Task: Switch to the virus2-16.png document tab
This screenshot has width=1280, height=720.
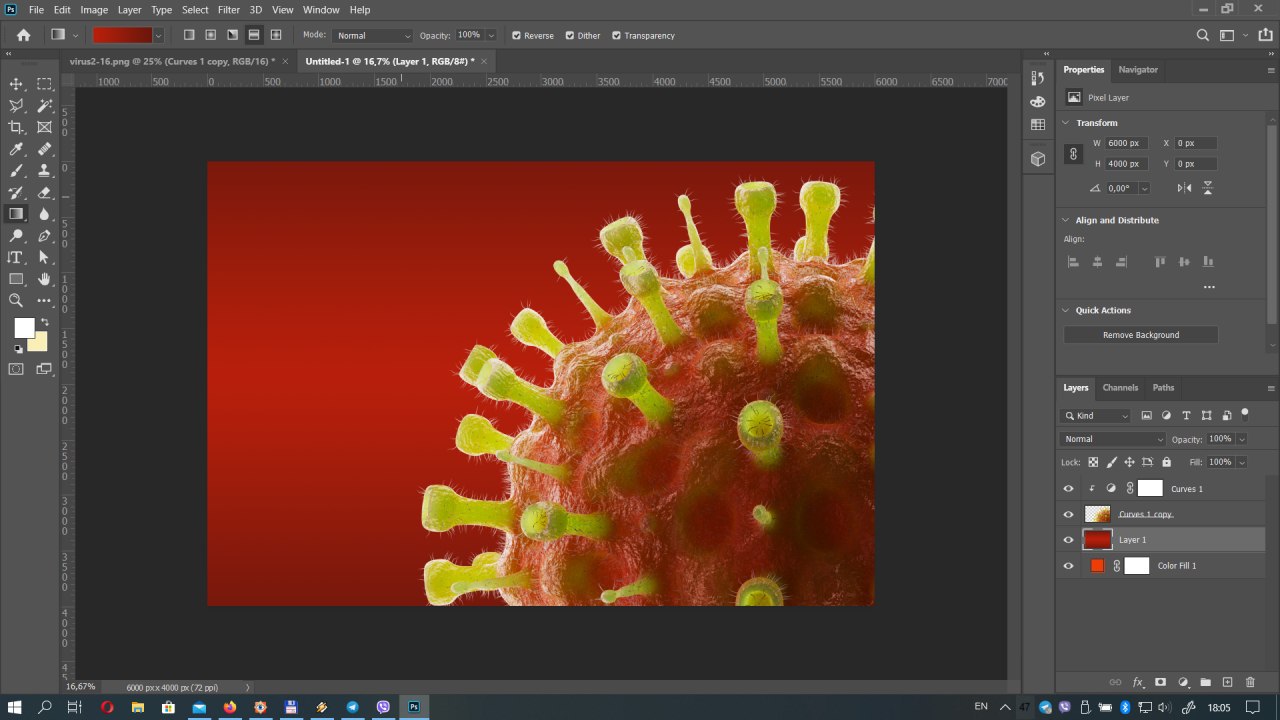Action: coord(172,61)
